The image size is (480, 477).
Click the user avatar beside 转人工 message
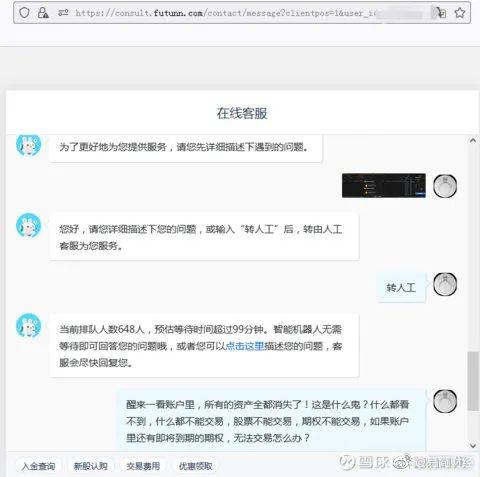445,284
